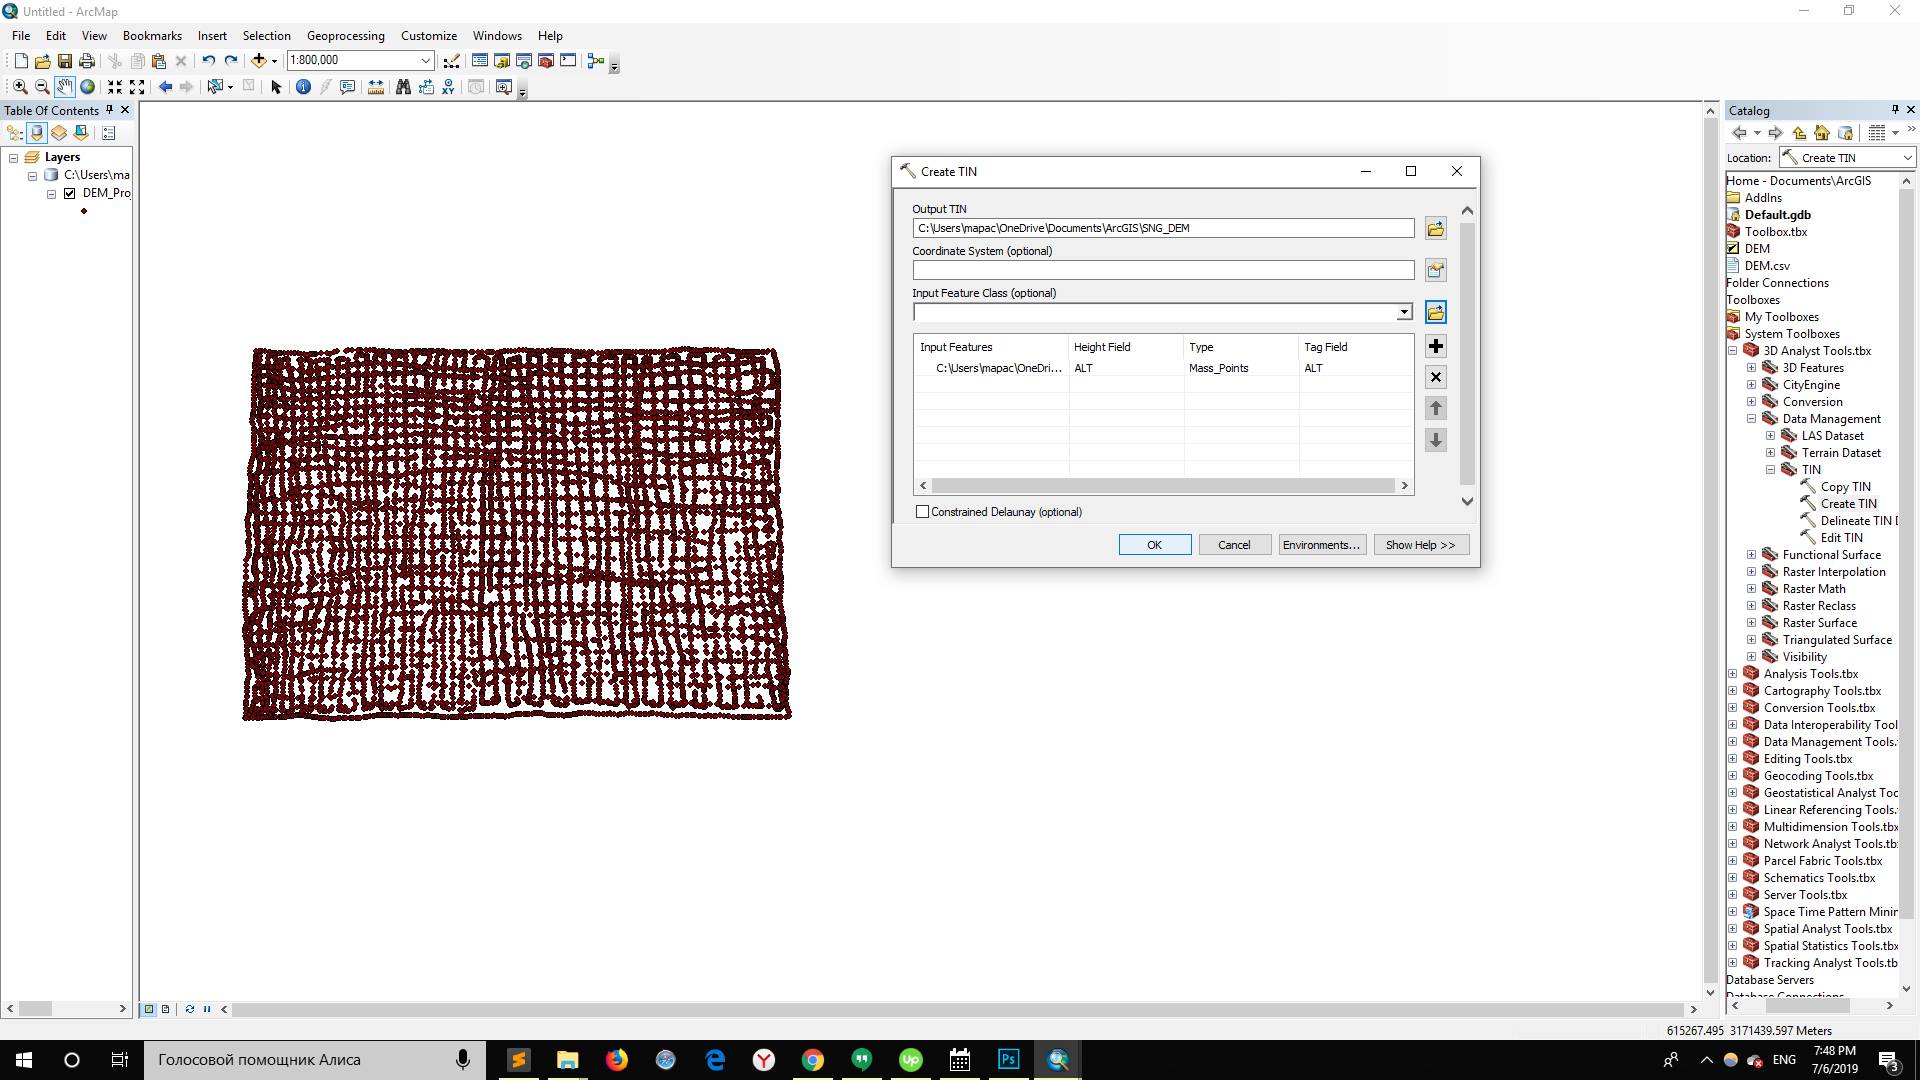The width and height of the screenshot is (1920, 1080).
Task: Click the Full Extent globe icon
Action: coord(87,87)
